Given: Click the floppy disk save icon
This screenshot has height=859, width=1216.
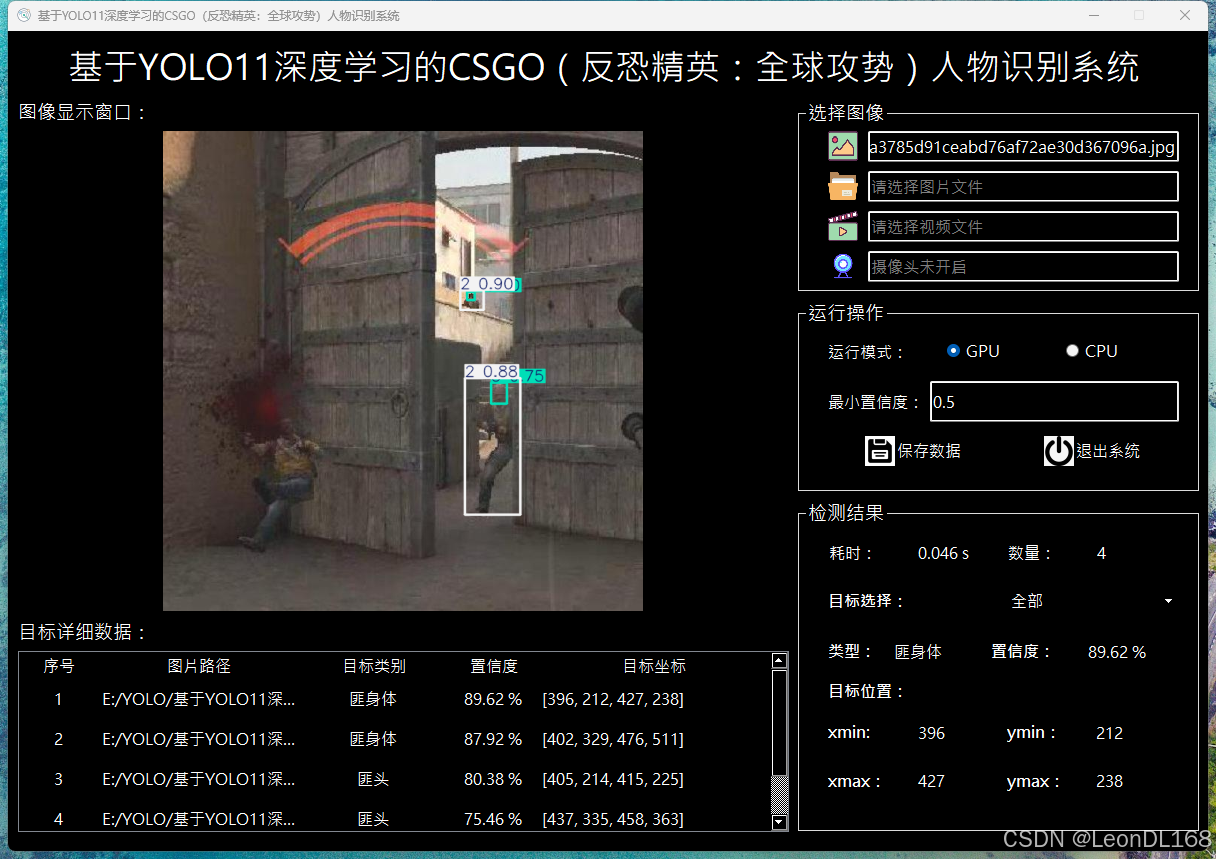Looking at the screenshot, I should pos(879,451).
